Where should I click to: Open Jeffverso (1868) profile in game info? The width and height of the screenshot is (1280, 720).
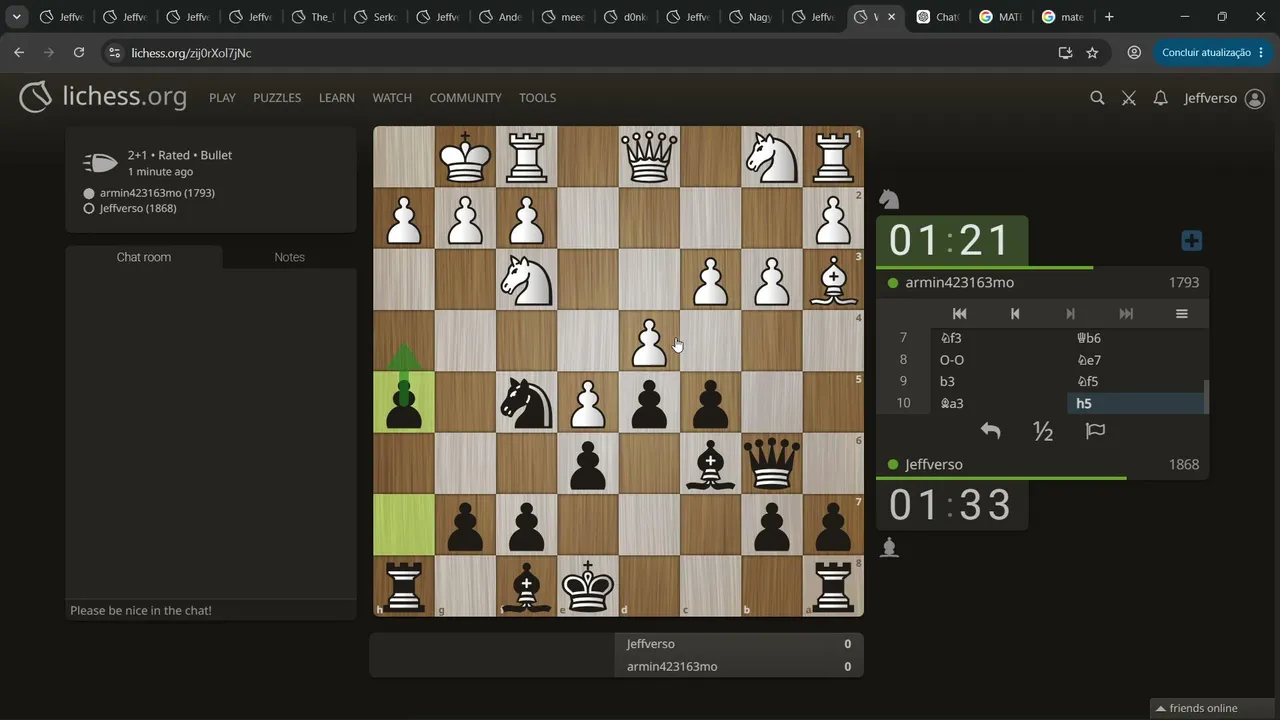pyautogui.click(x=138, y=208)
